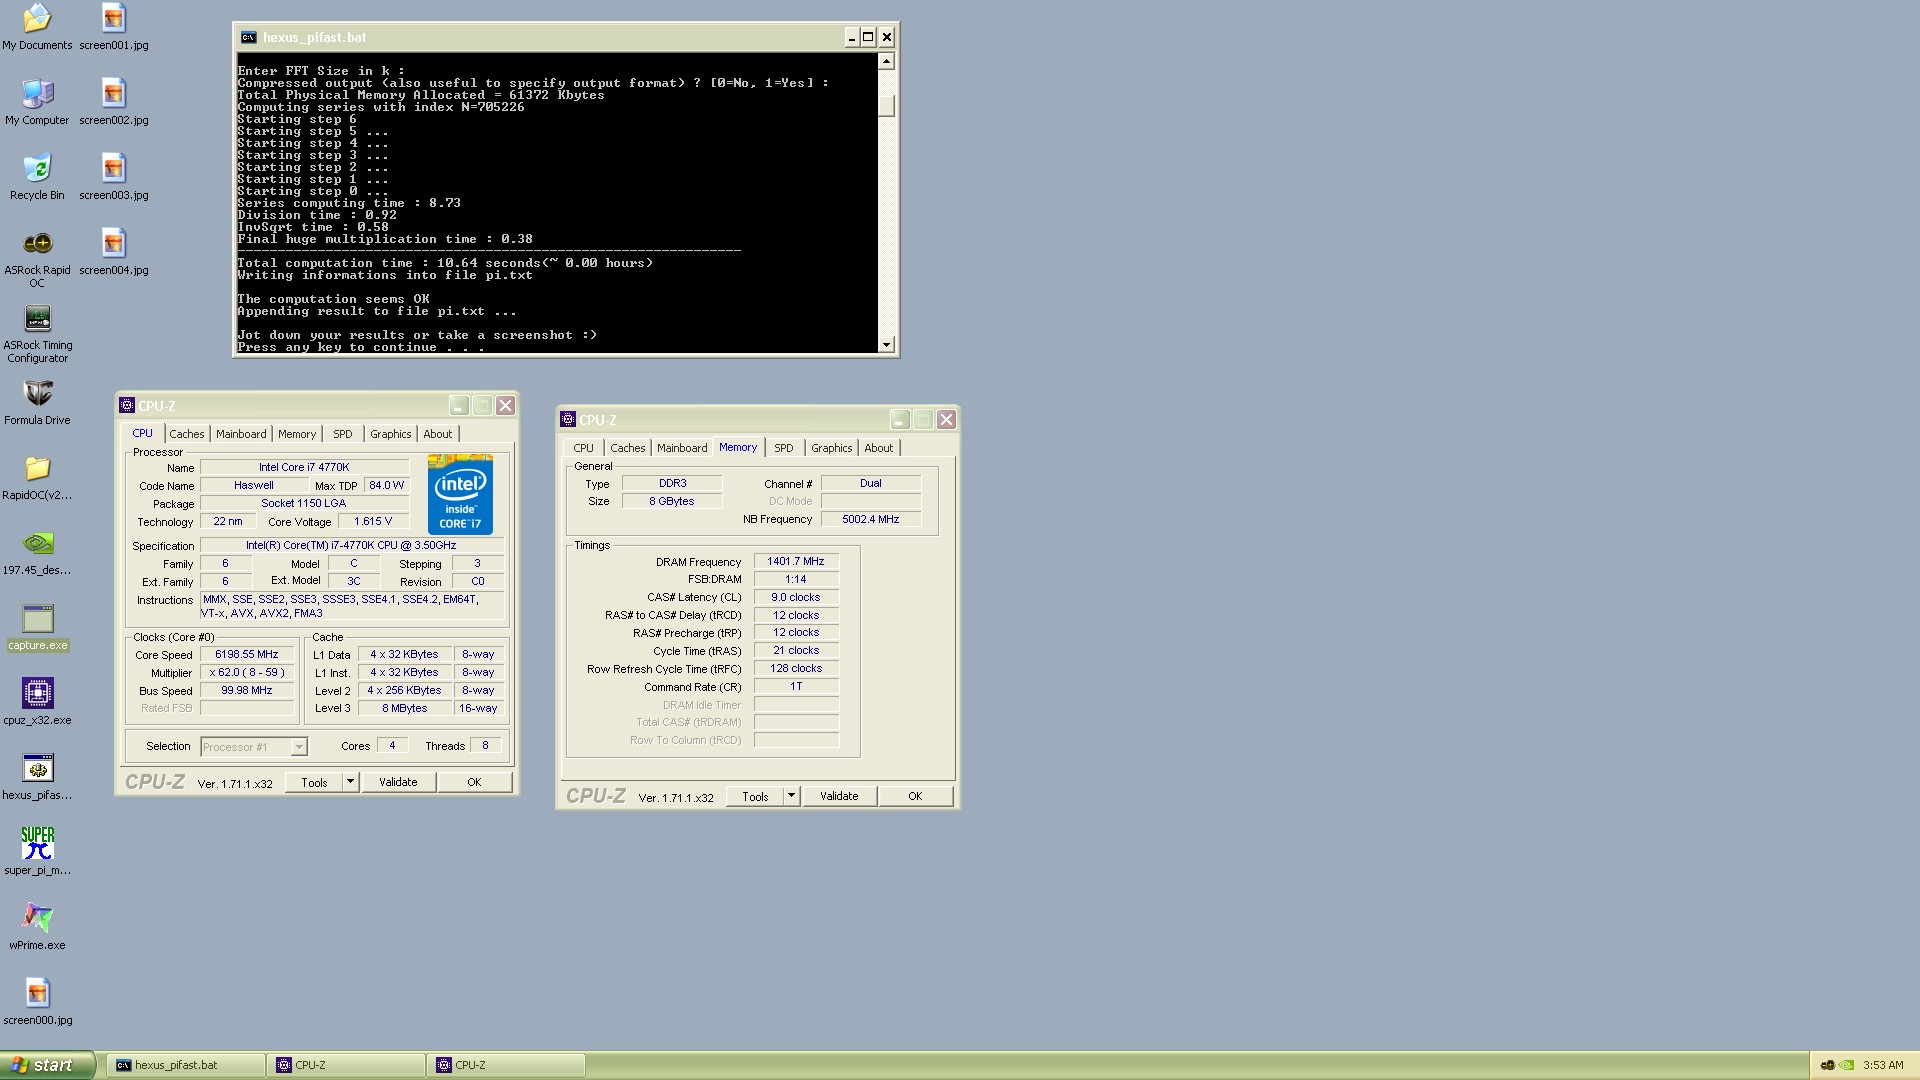
Task: Select wPrime.exe desktop icon
Action: click(37, 927)
